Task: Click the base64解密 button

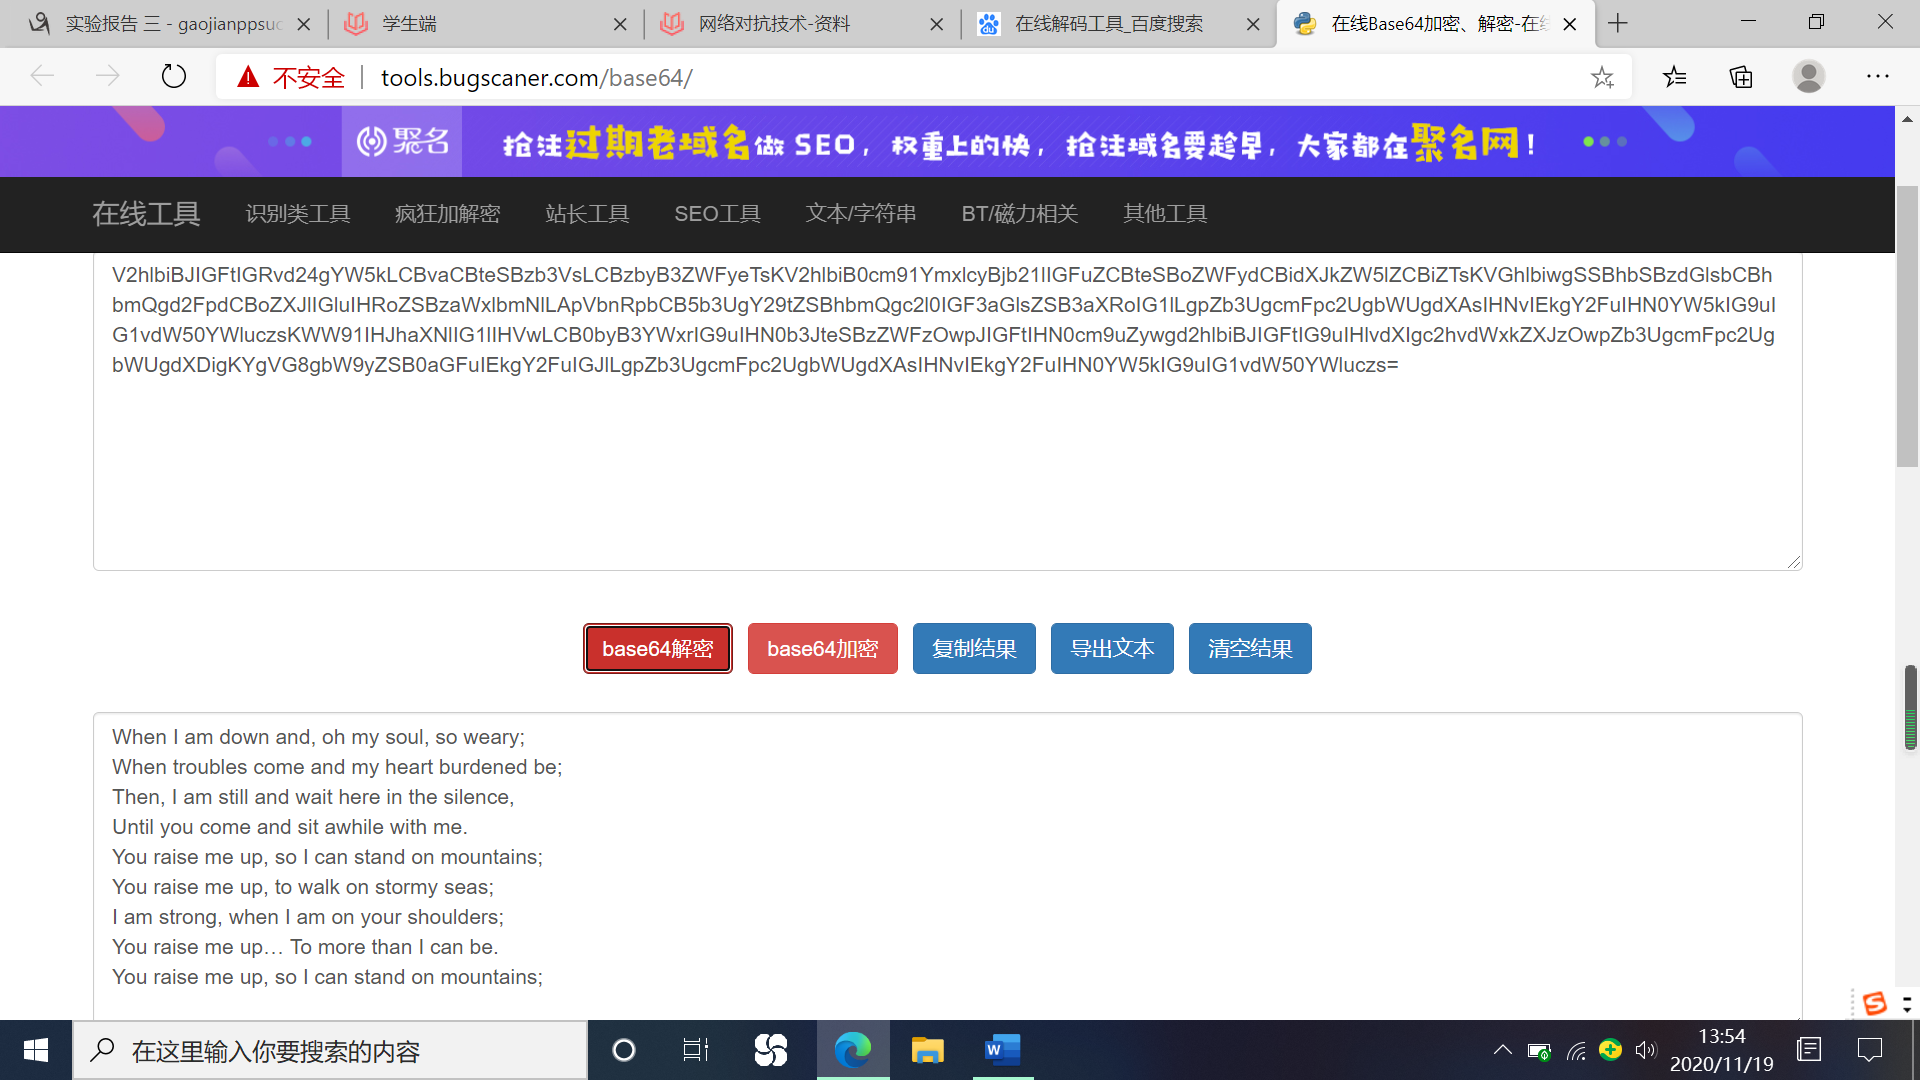Action: coord(657,649)
